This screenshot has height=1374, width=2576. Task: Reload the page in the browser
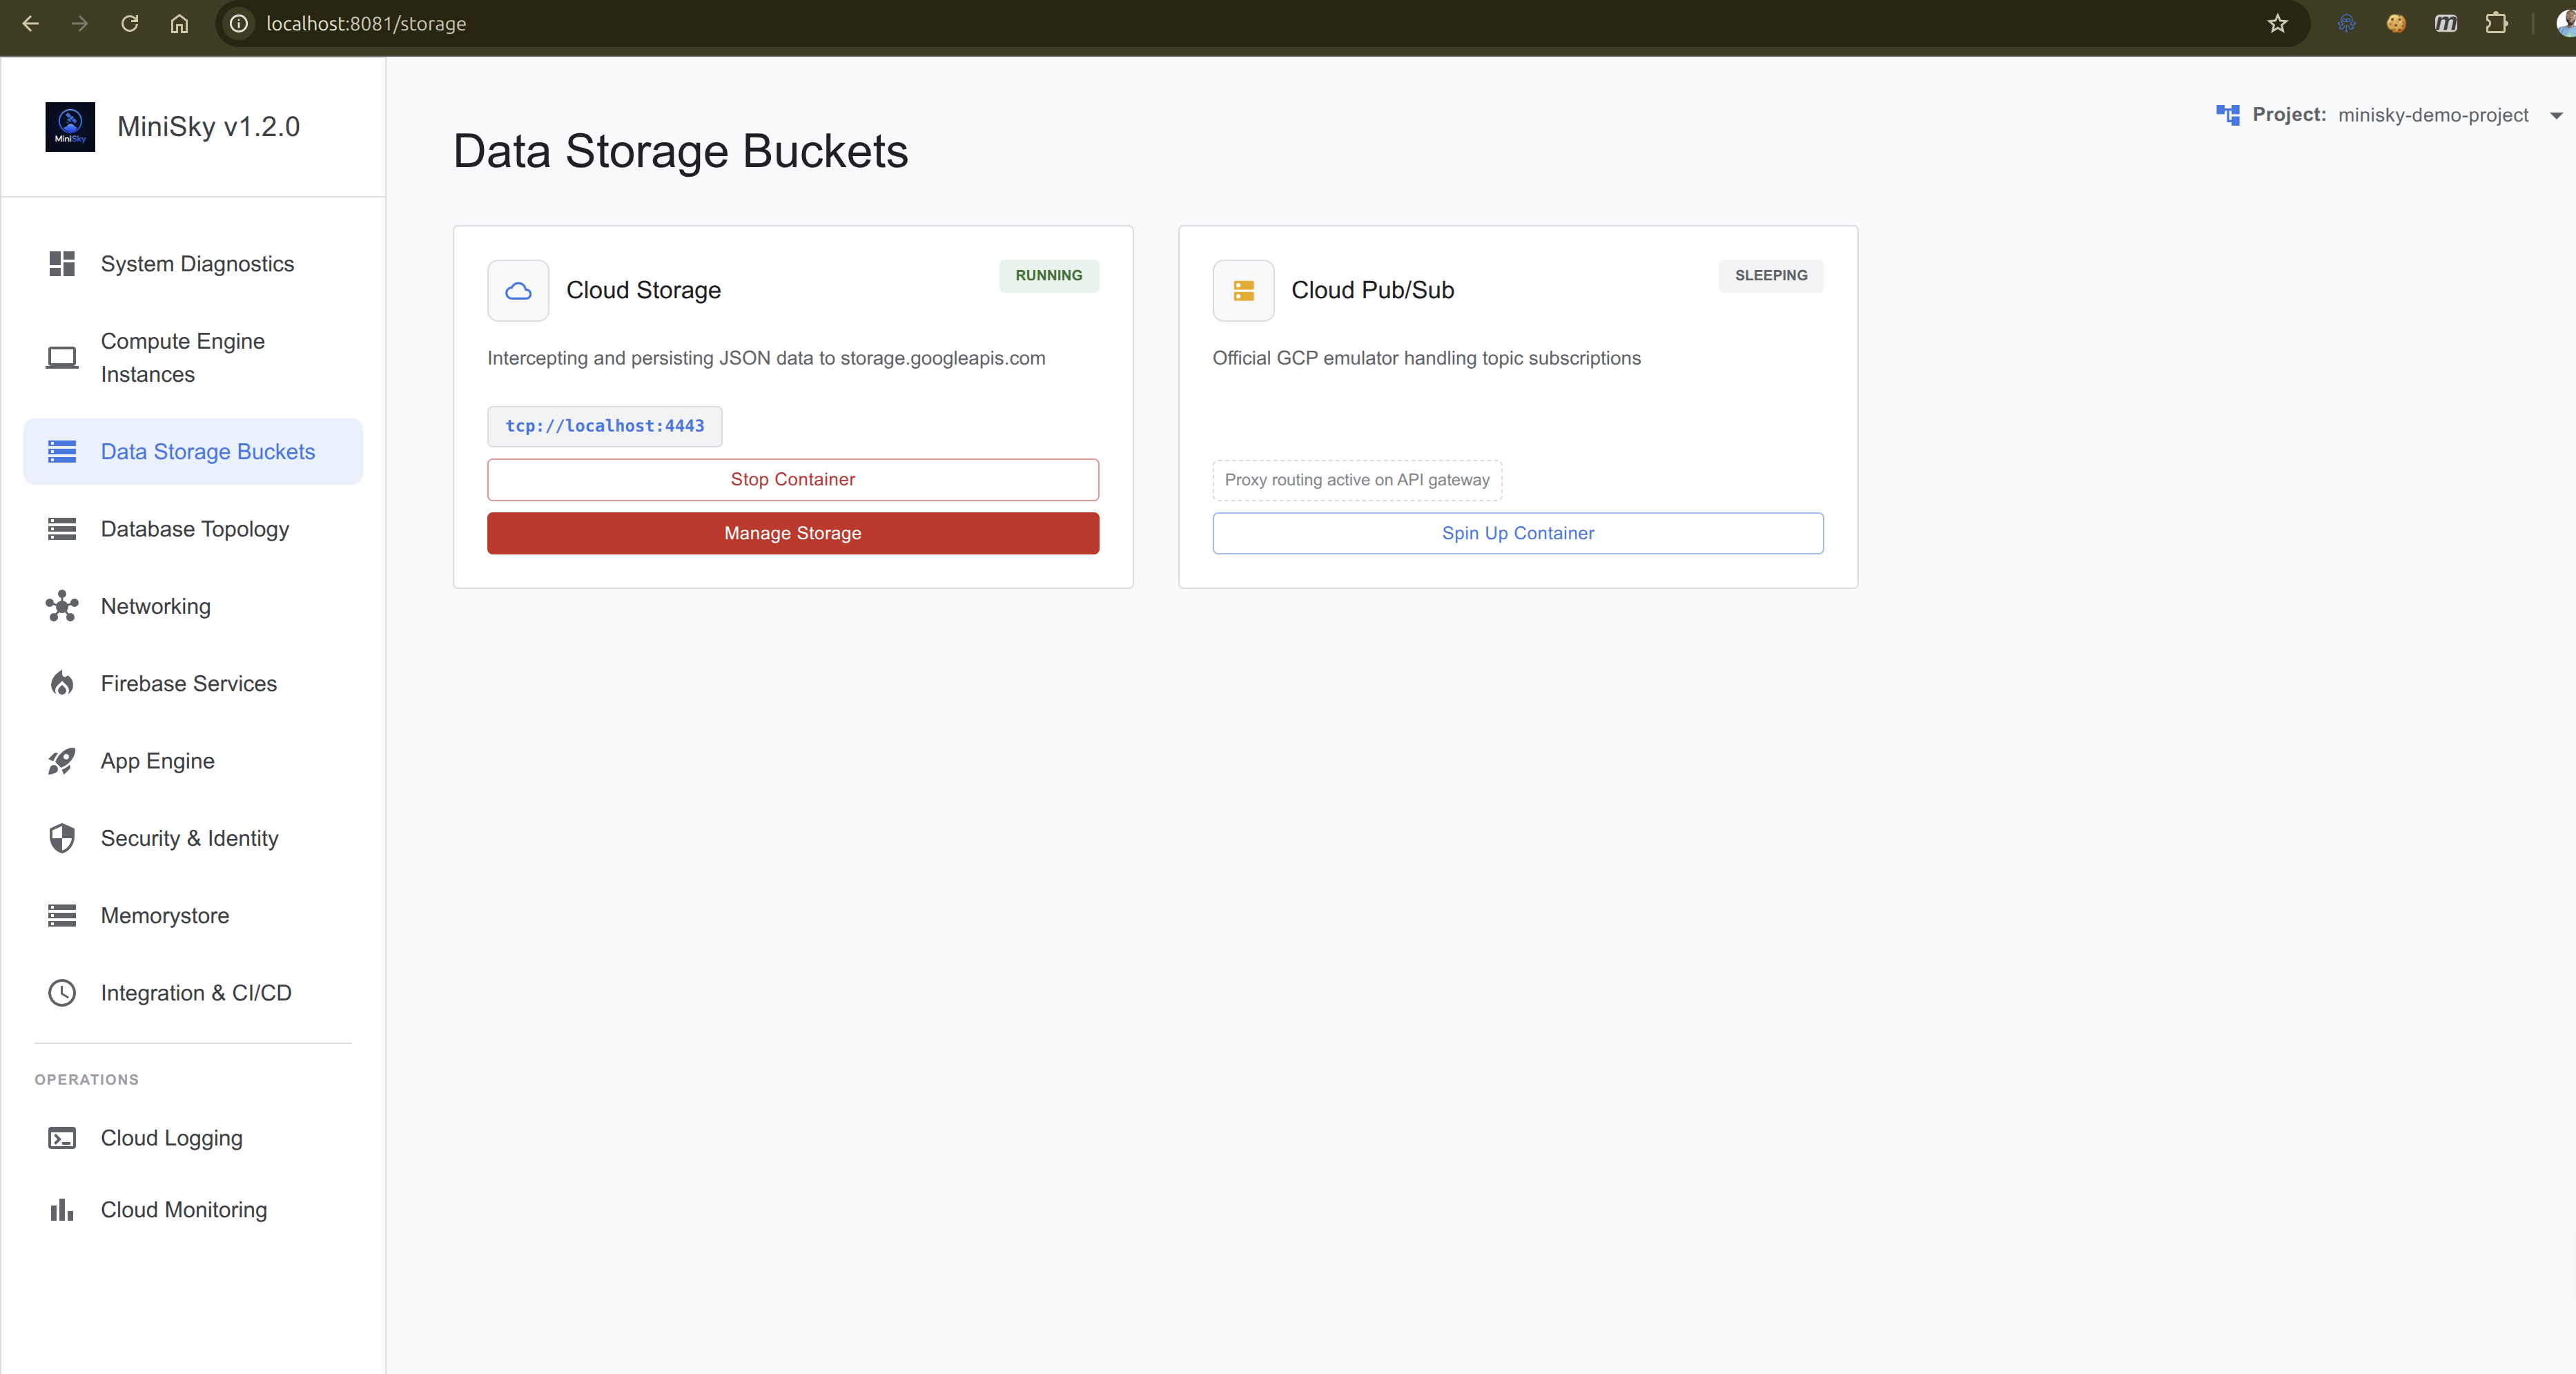130,23
